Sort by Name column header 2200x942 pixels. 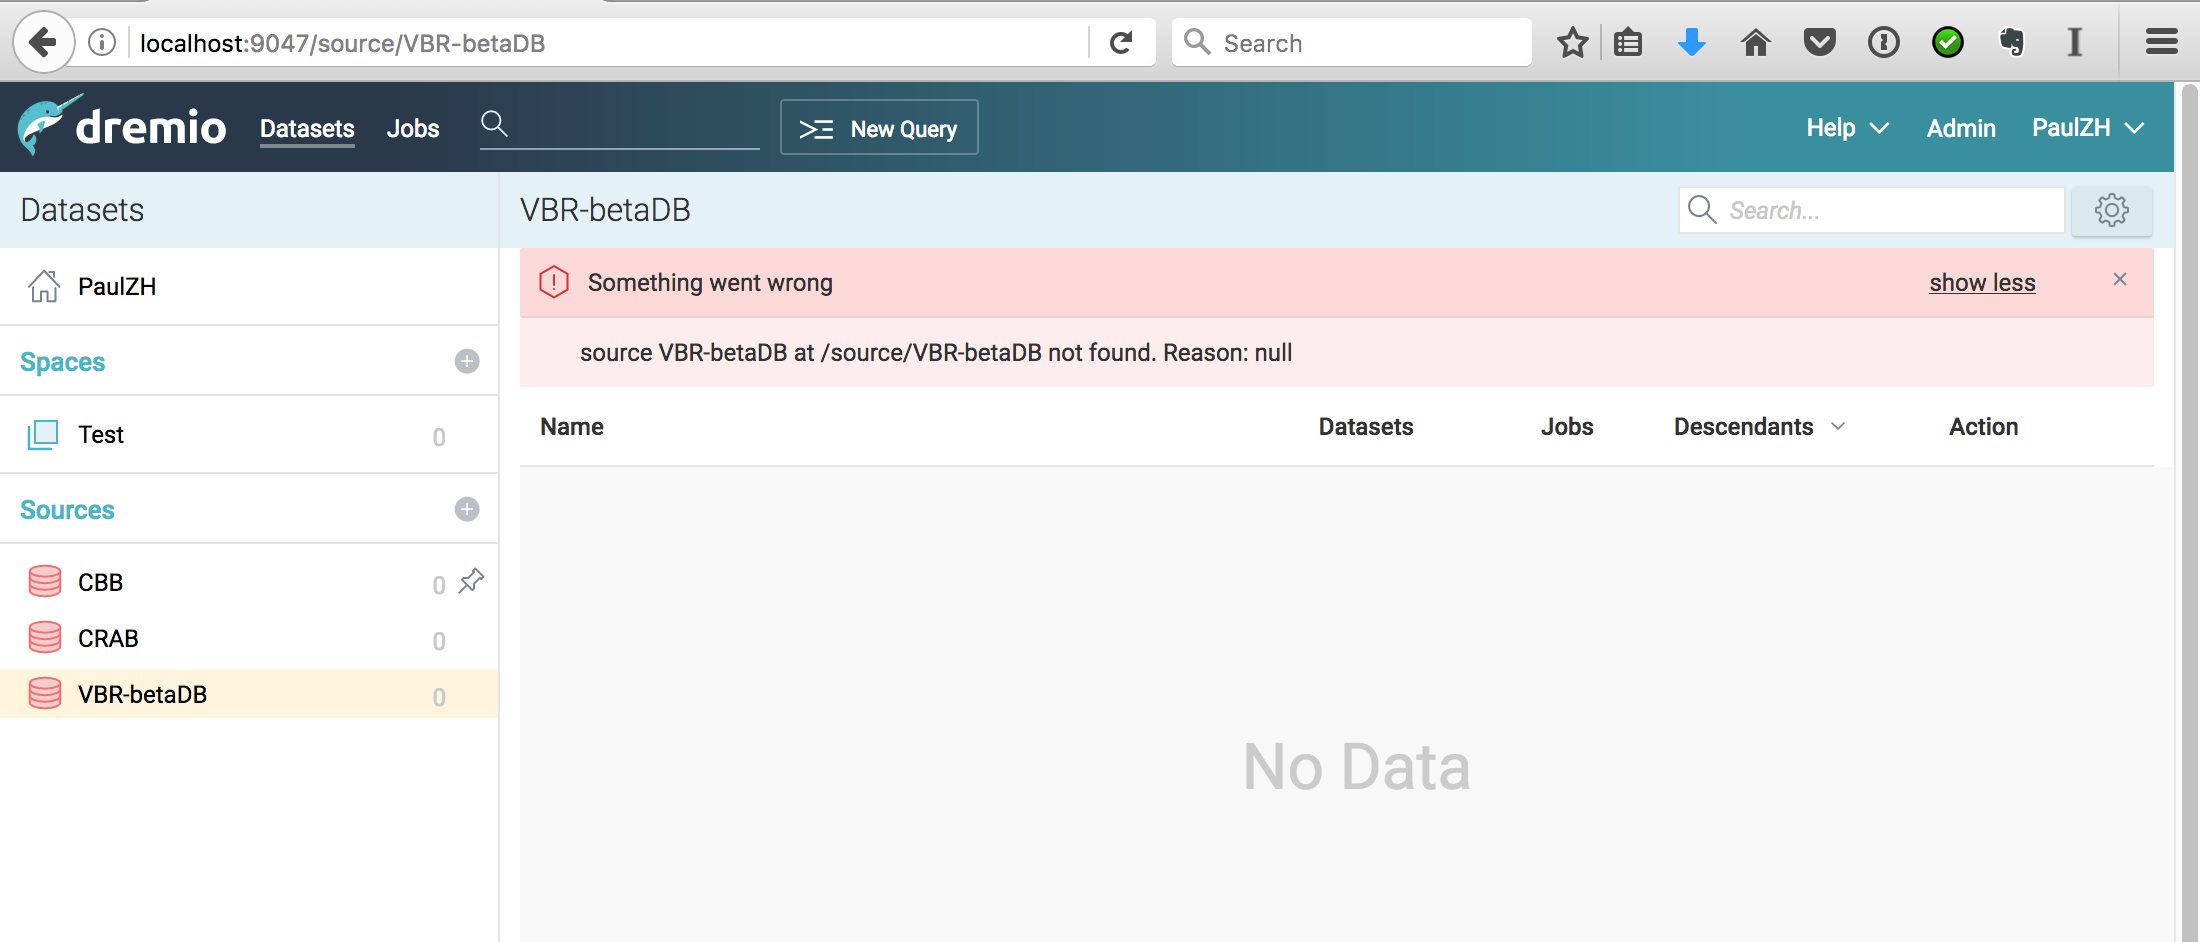click(x=572, y=427)
